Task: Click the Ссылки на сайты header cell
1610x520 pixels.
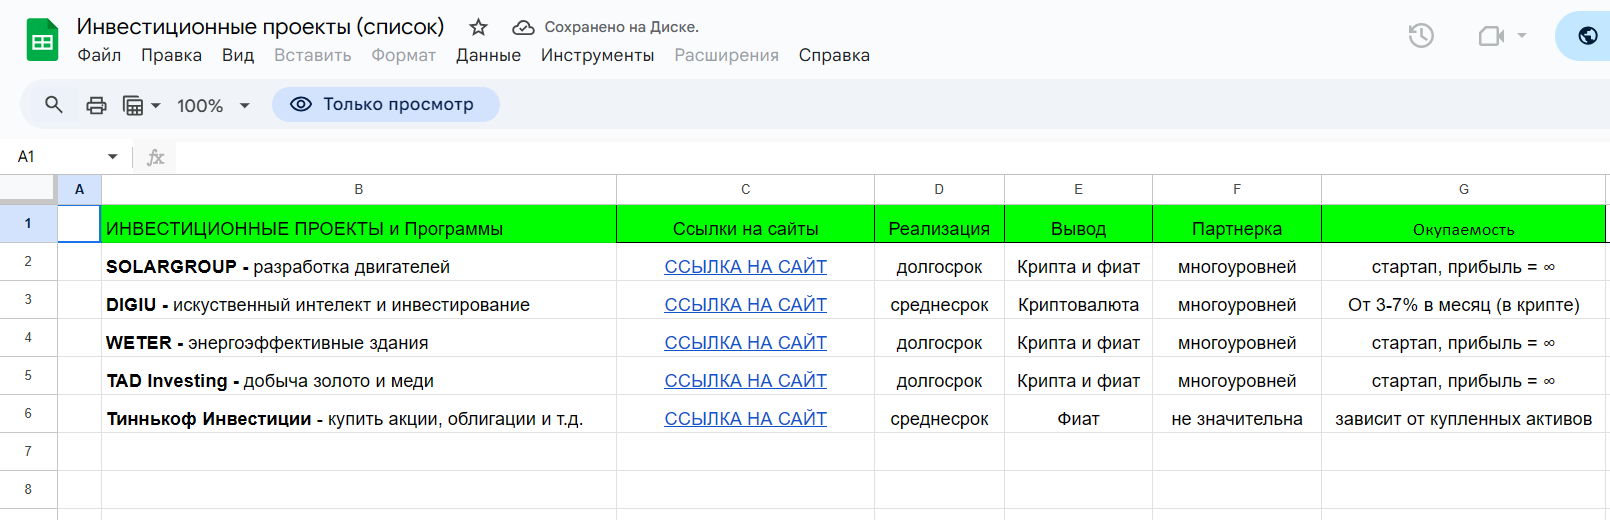Action: pos(745,224)
